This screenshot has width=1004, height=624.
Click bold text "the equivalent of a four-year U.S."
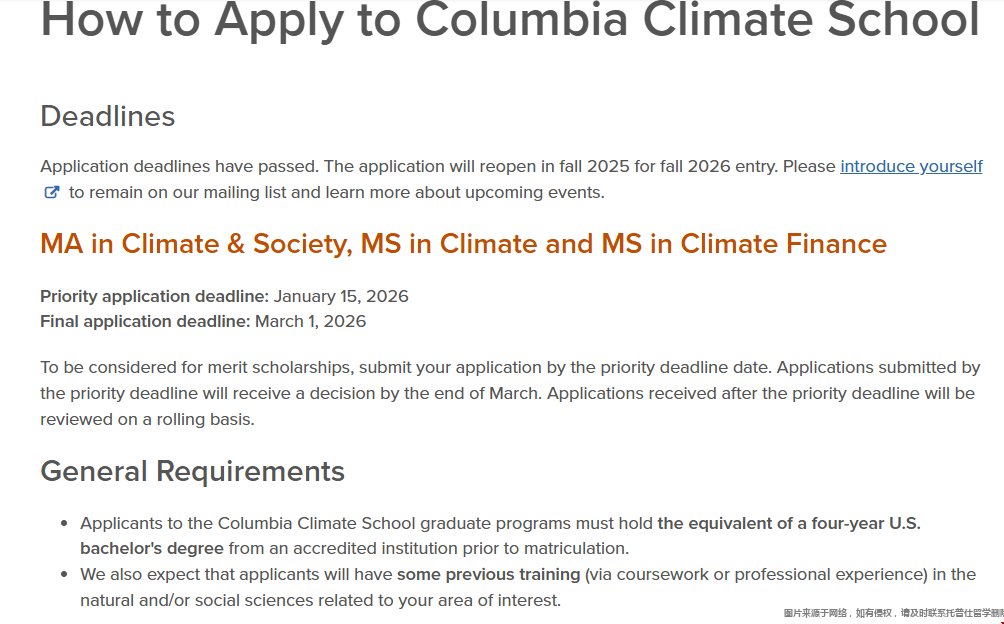tap(789, 523)
